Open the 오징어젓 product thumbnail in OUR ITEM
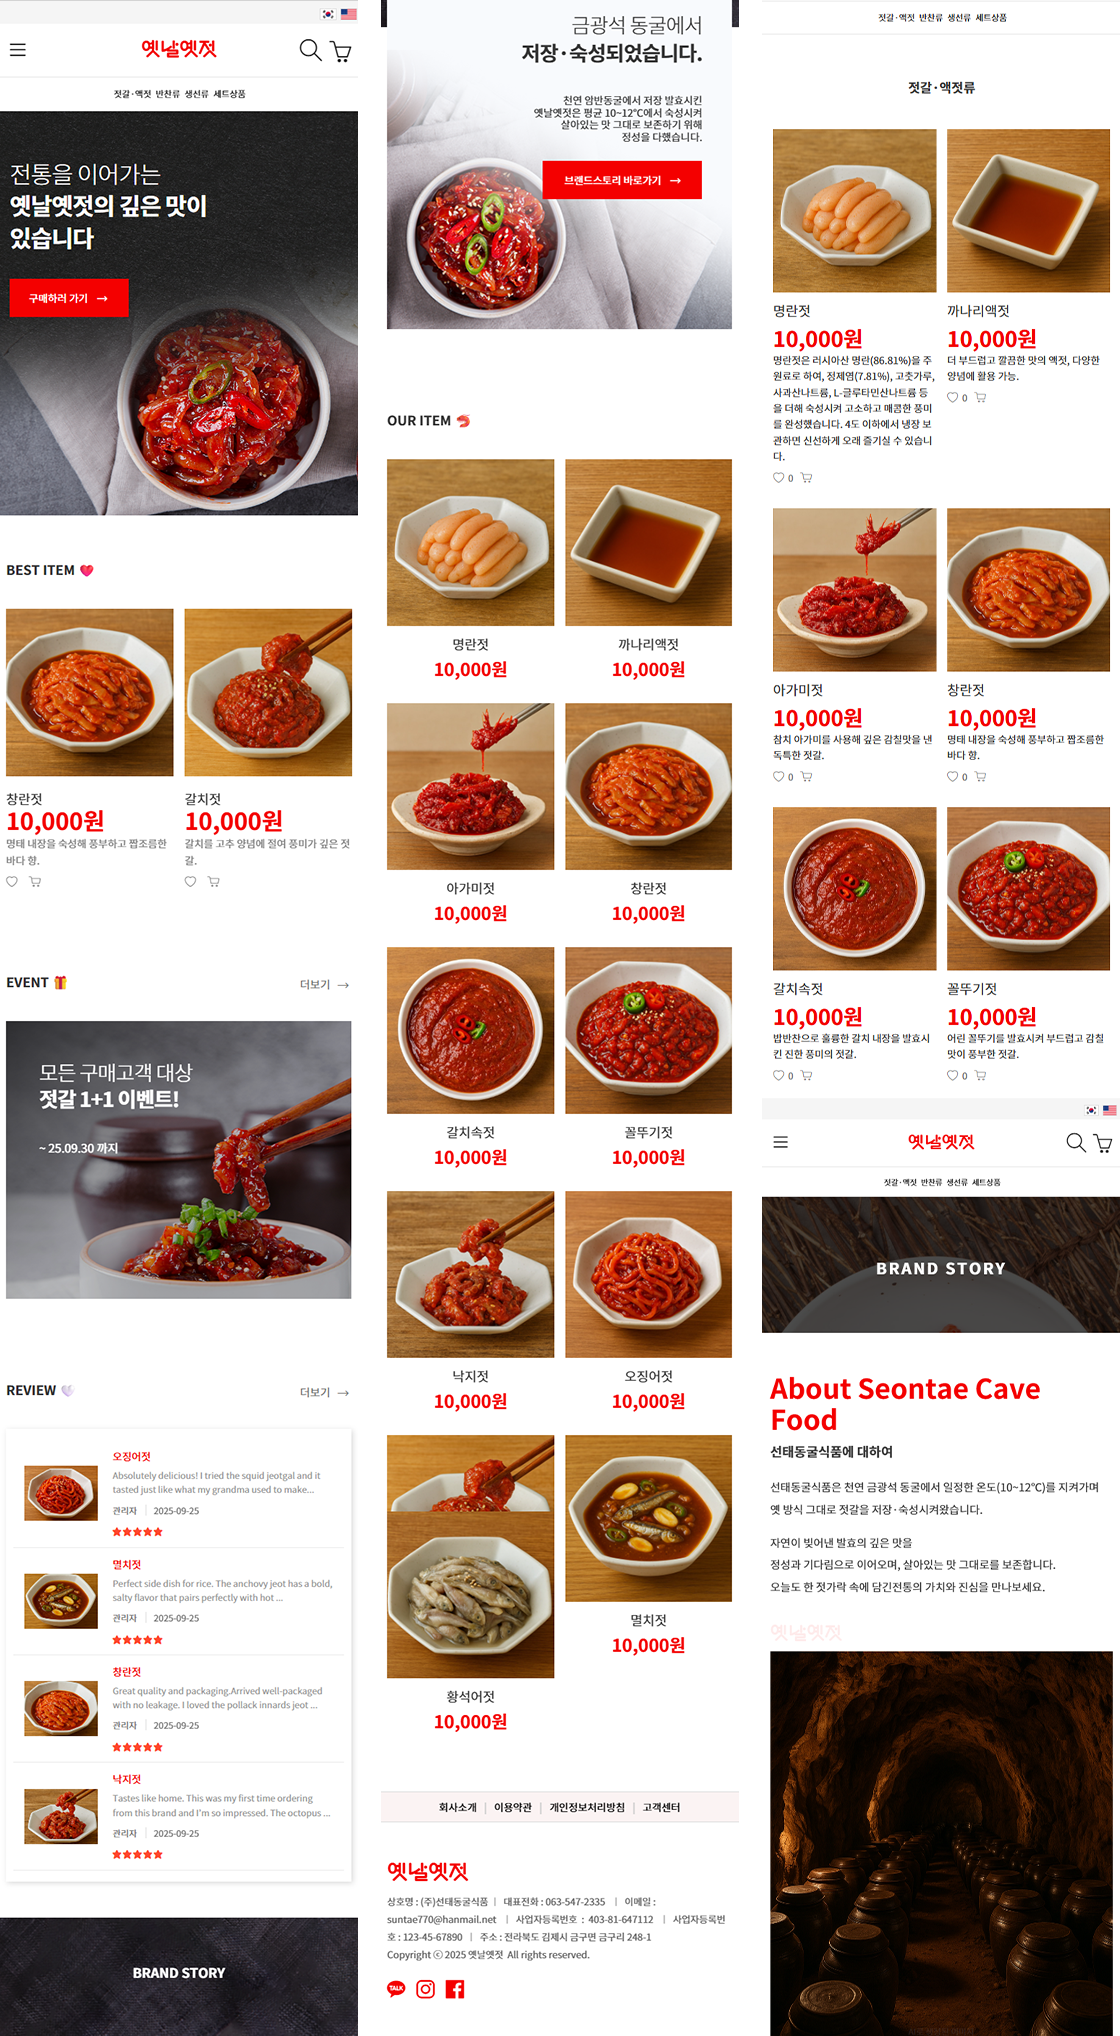Viewport: 1120px width, 2036px height. coord(649,1274)
